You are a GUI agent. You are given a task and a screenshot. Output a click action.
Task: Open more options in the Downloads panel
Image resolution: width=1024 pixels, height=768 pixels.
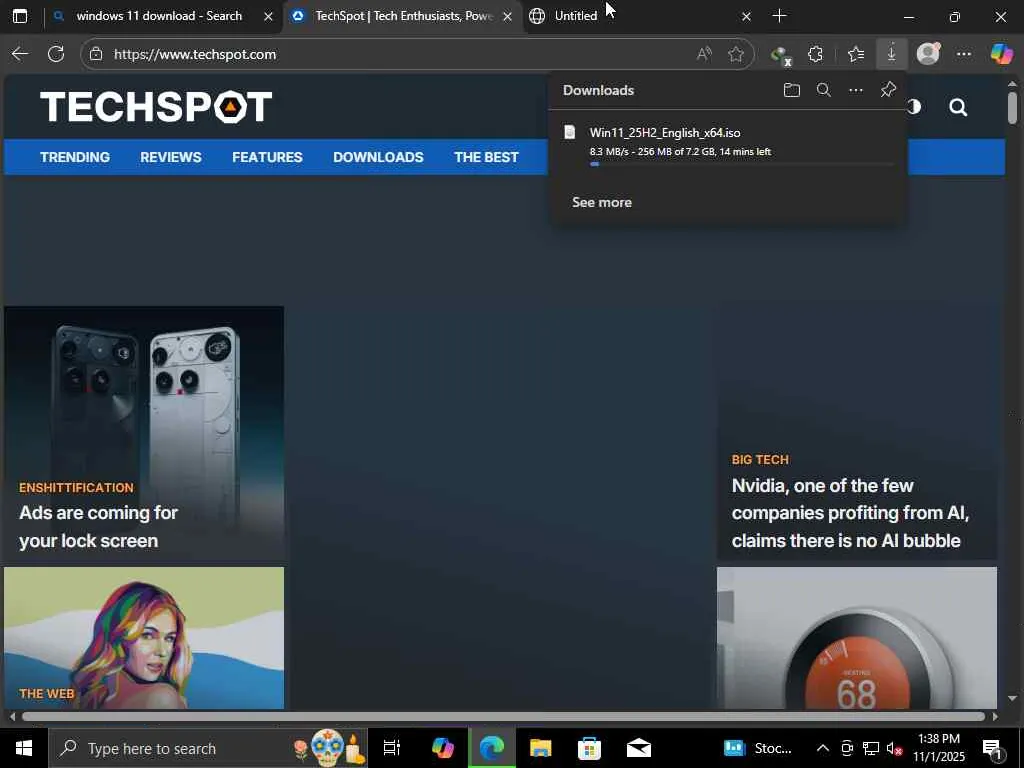(856, 90)
